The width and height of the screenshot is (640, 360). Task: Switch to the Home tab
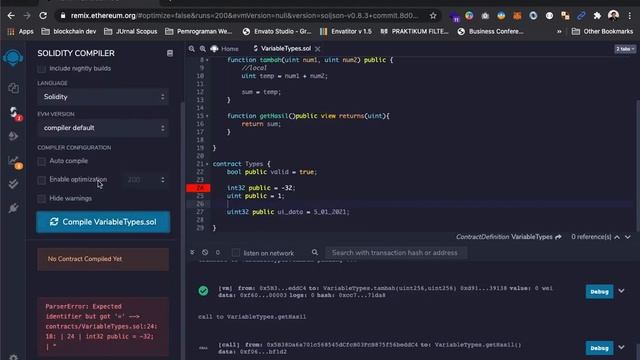tap(224, 49)
